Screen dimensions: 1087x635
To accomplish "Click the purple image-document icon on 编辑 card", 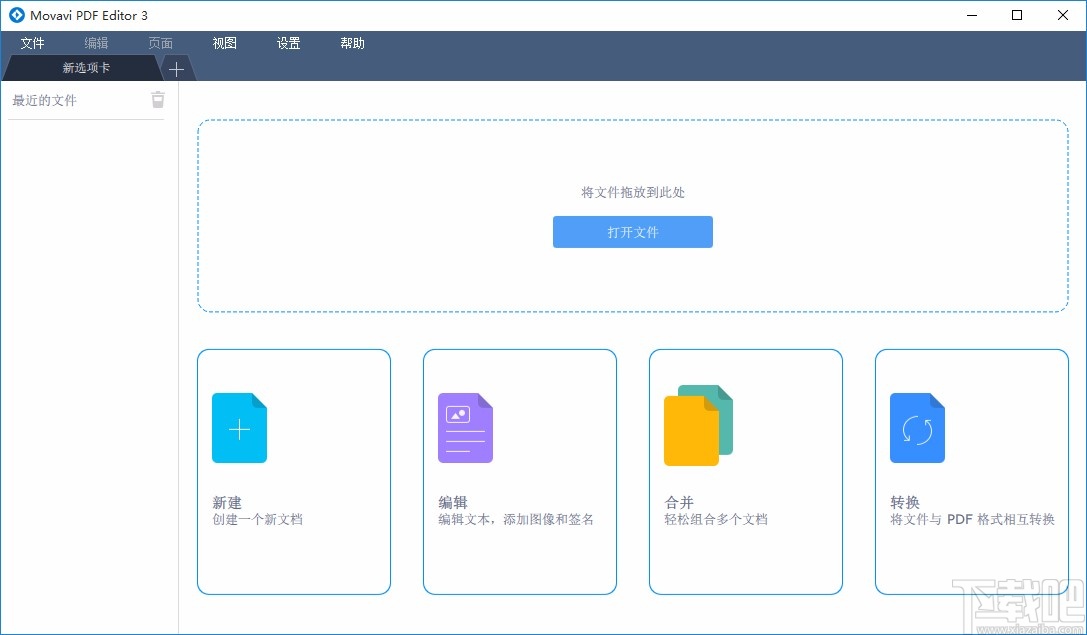I will click(465, 428).
